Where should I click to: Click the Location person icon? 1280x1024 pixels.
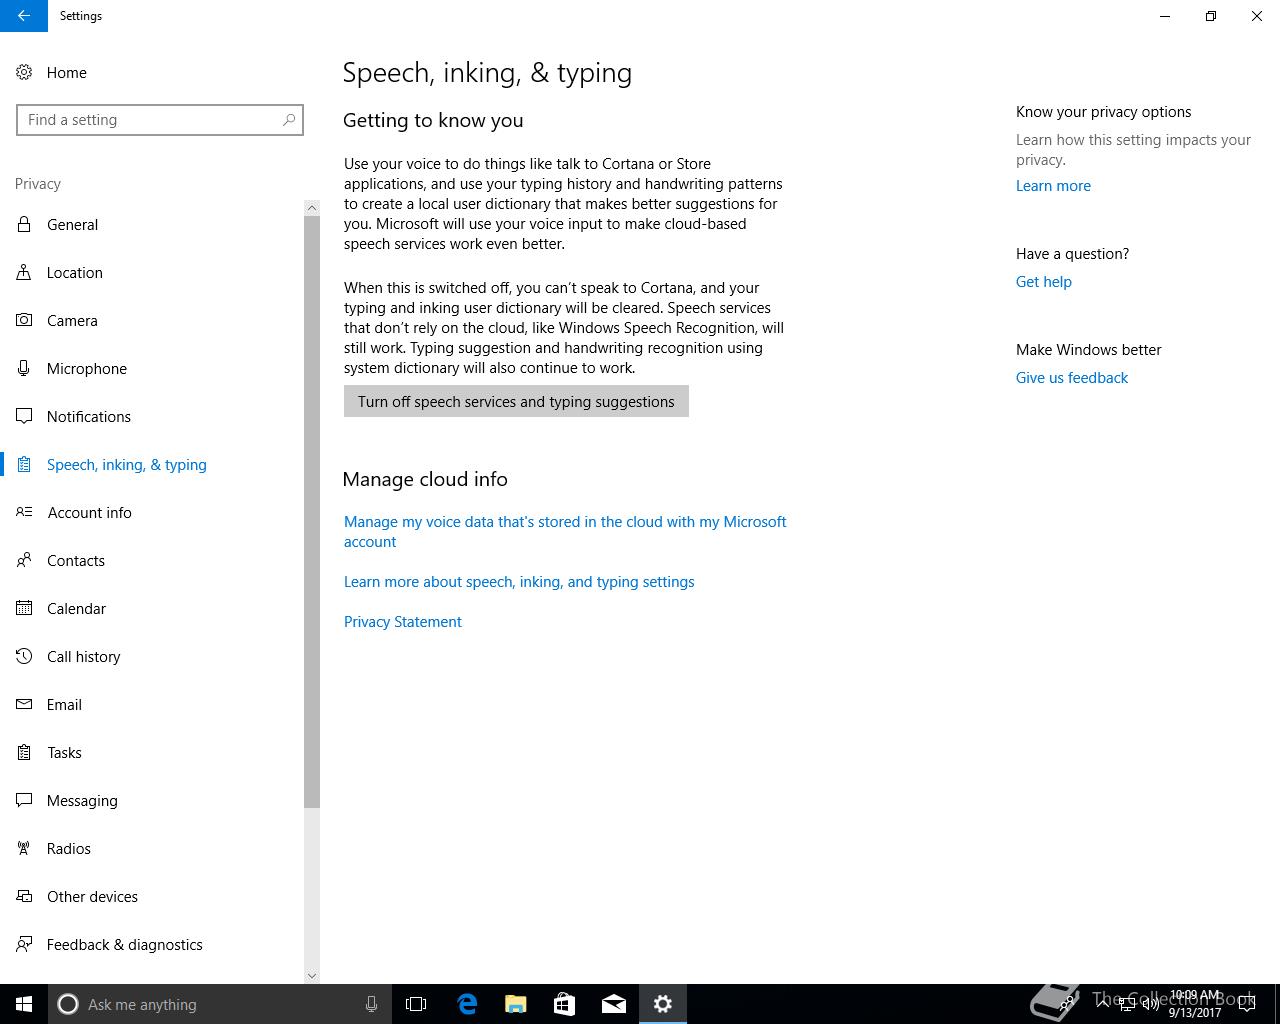pos(24,272)
